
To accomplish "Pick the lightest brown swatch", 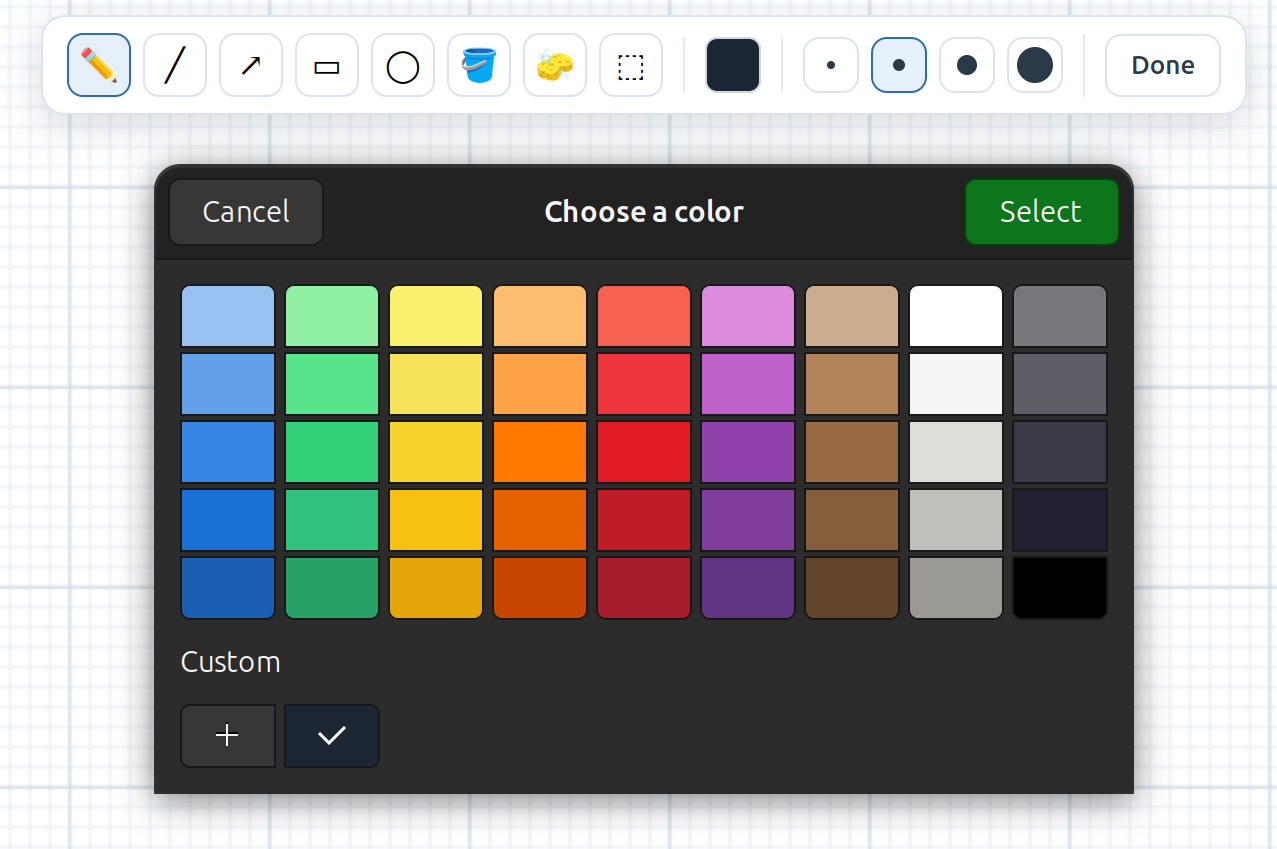I will (852, 316).
